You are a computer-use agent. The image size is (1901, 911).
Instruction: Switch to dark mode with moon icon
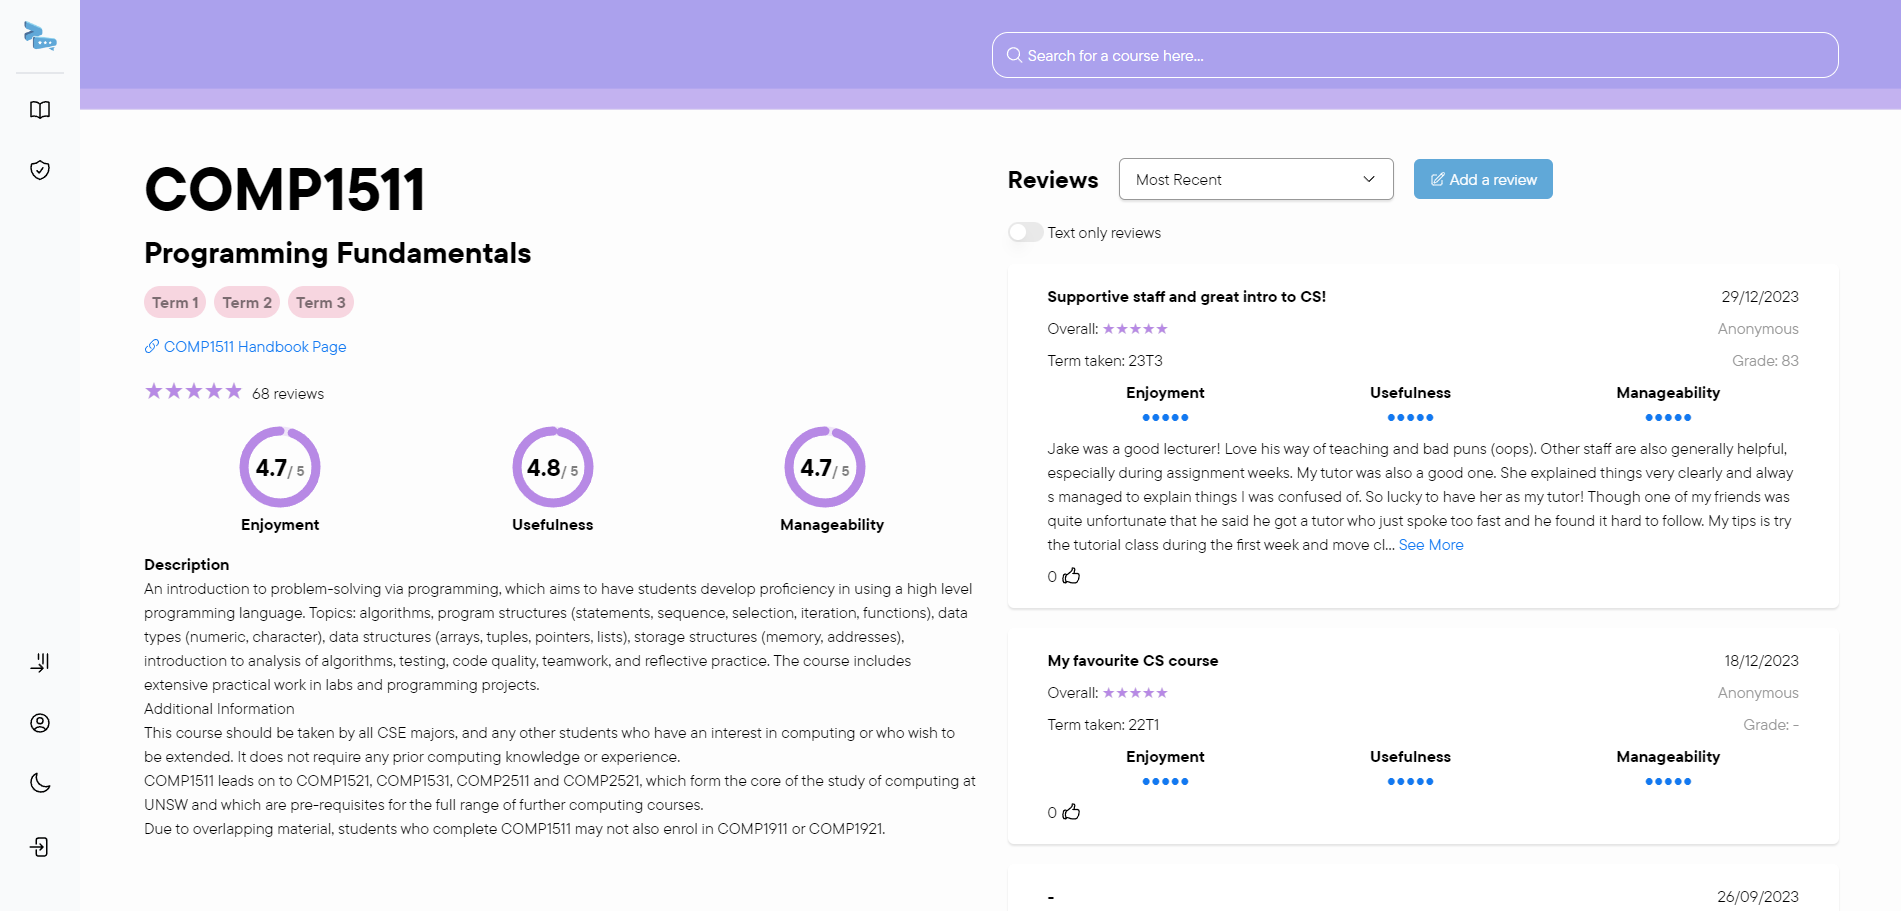click(40, 783)
